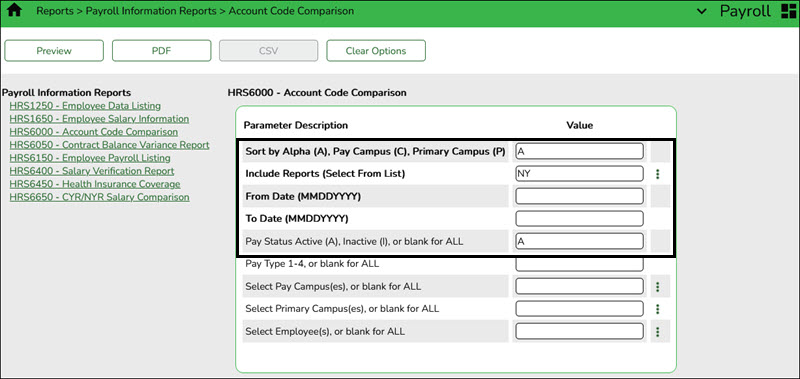Open HRS6050 - Contract Balance Variance Report

(x=110, y=145)
